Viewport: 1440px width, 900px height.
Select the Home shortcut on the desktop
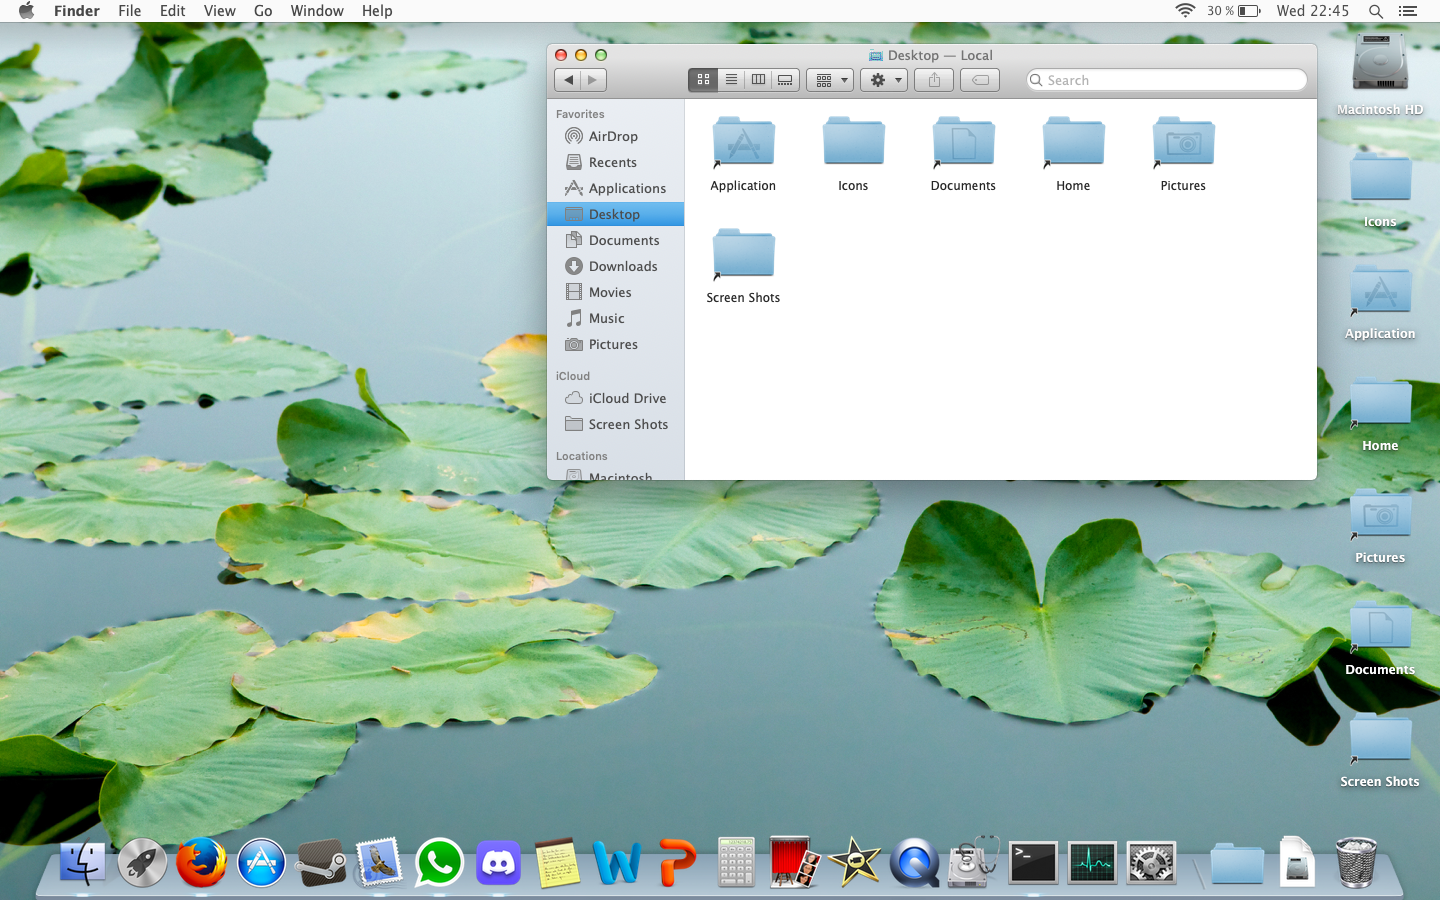(1380, 414)
